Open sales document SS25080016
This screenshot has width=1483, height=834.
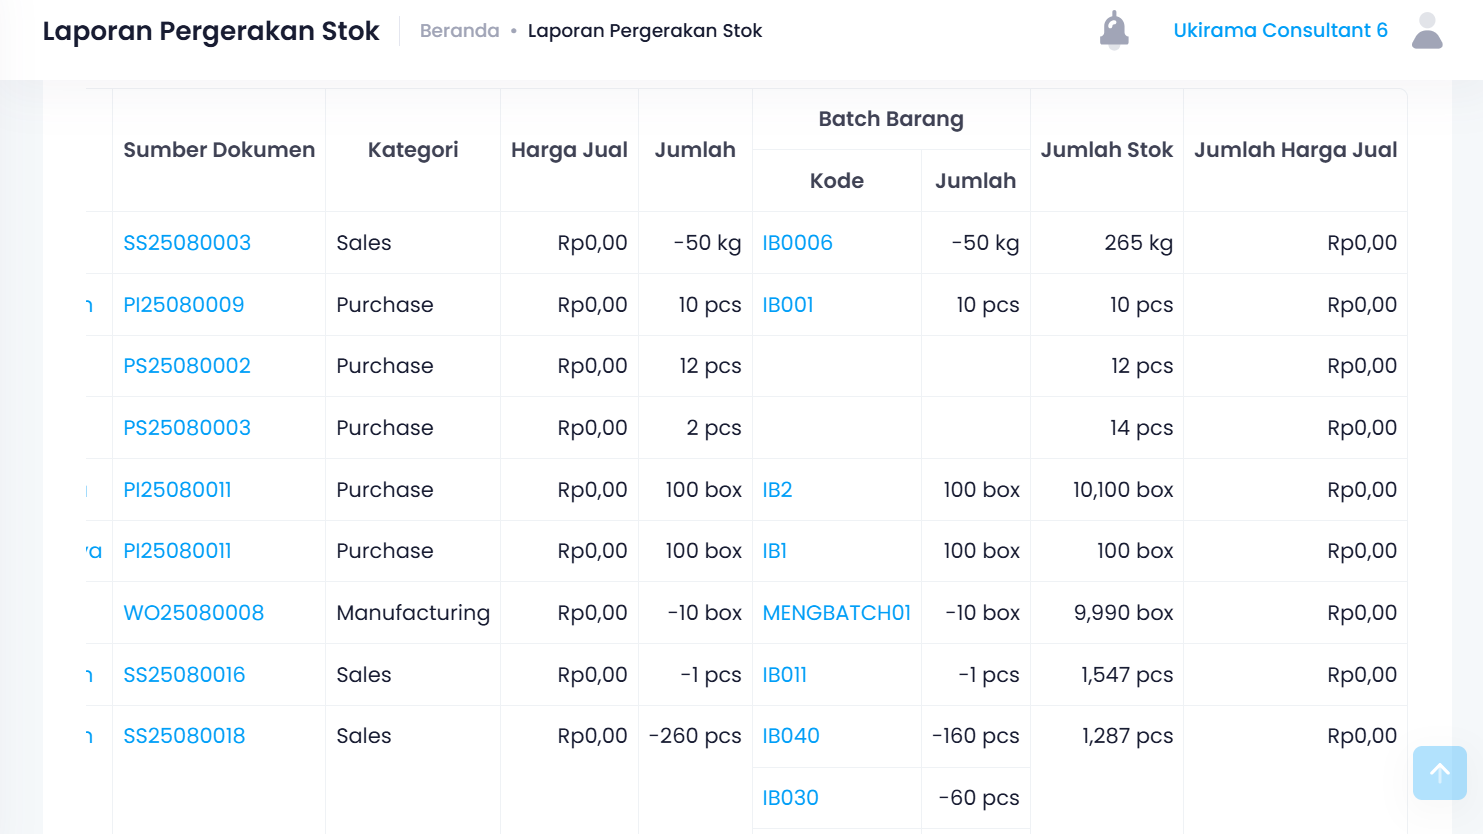(x=184, y=675)
